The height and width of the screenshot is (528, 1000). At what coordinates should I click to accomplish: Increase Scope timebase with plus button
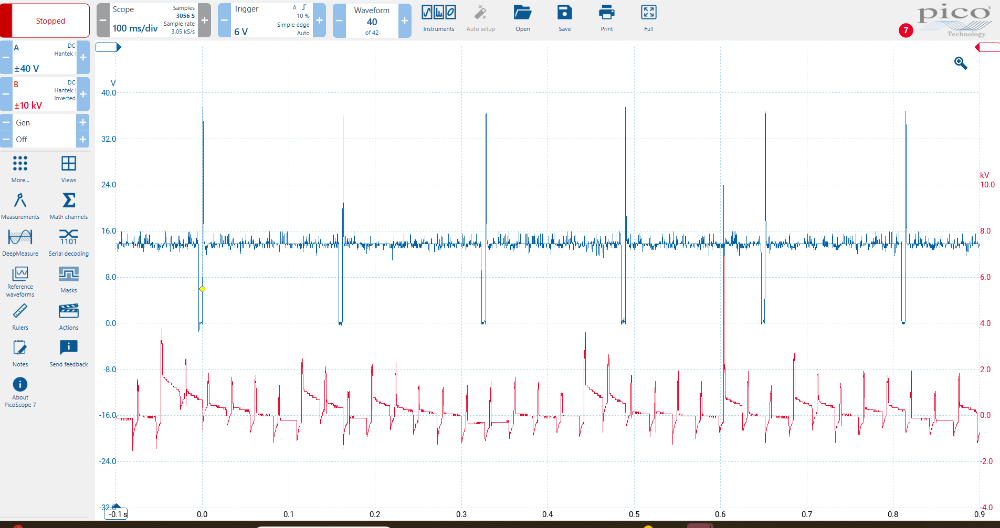[204, 20]
